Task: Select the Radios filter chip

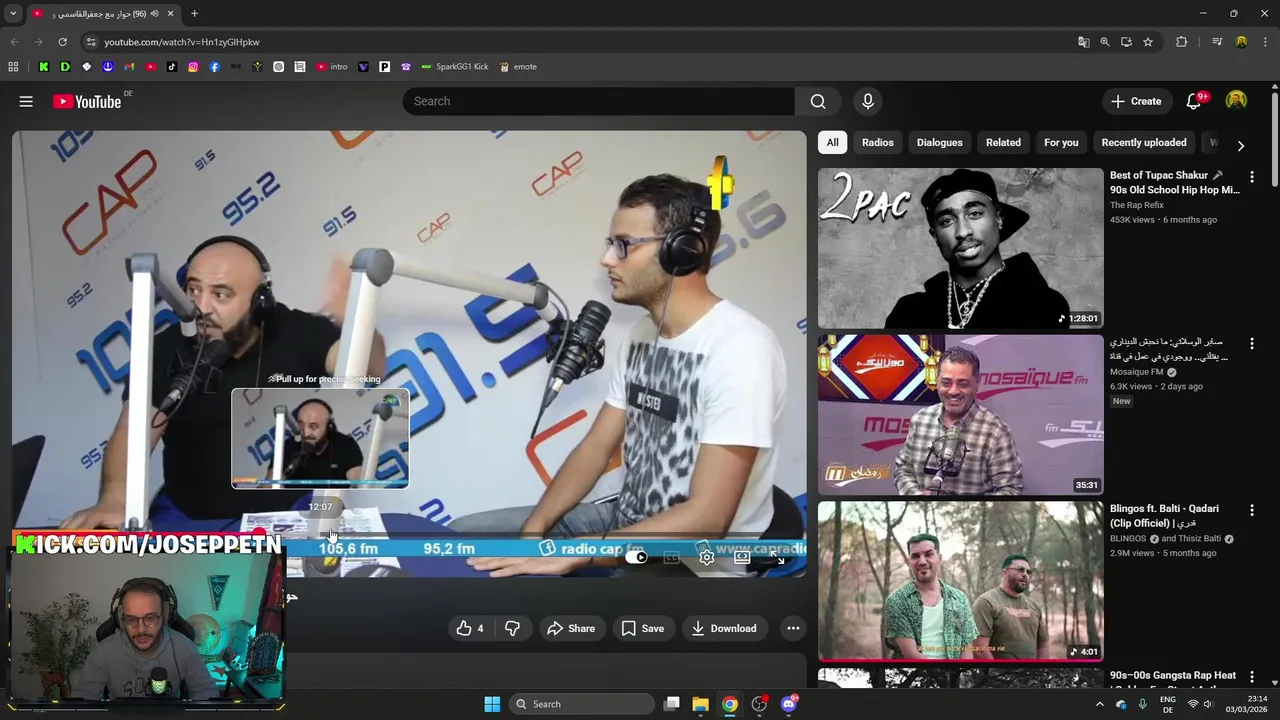Action: coord(877,142)
